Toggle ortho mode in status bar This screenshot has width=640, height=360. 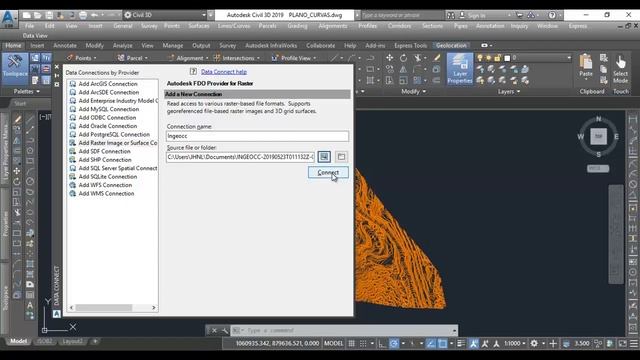[382, 344]
